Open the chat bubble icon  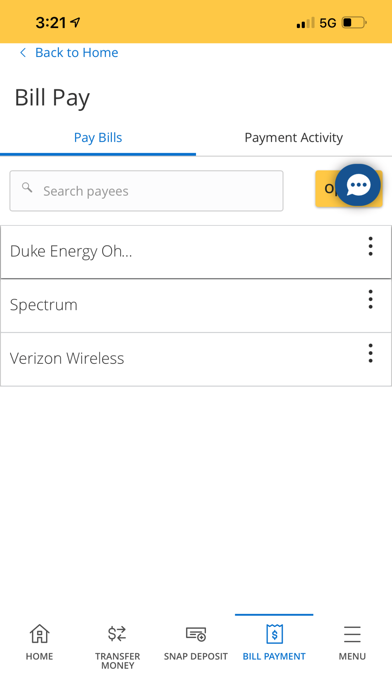[357, 185]
